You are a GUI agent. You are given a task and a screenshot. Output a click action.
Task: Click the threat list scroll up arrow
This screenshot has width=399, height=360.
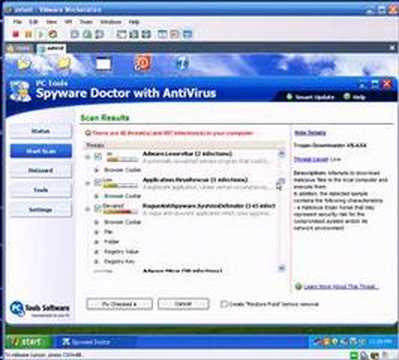282,153
